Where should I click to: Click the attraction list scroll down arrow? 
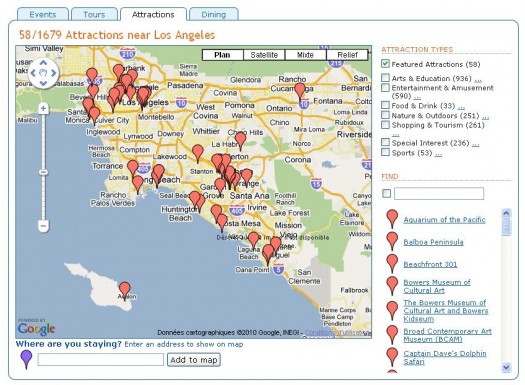pos(506,367)
